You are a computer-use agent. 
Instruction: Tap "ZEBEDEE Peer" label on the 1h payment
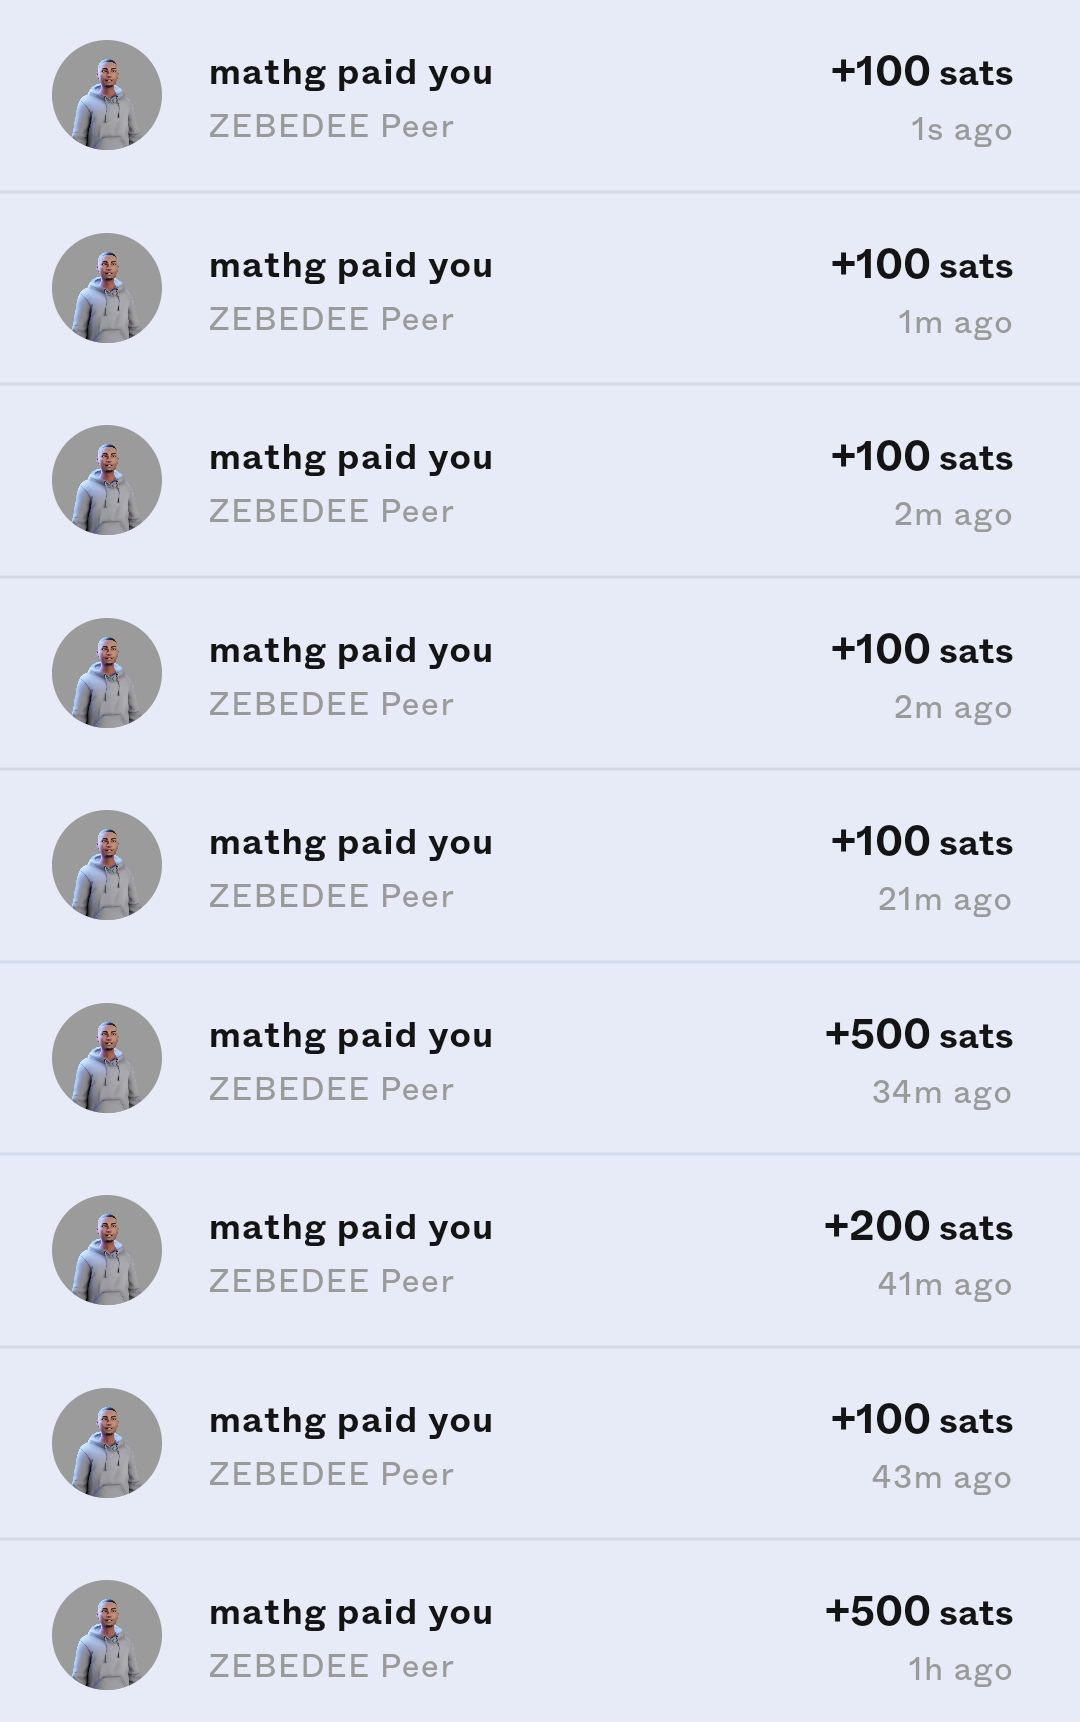tap(331, 1666)
